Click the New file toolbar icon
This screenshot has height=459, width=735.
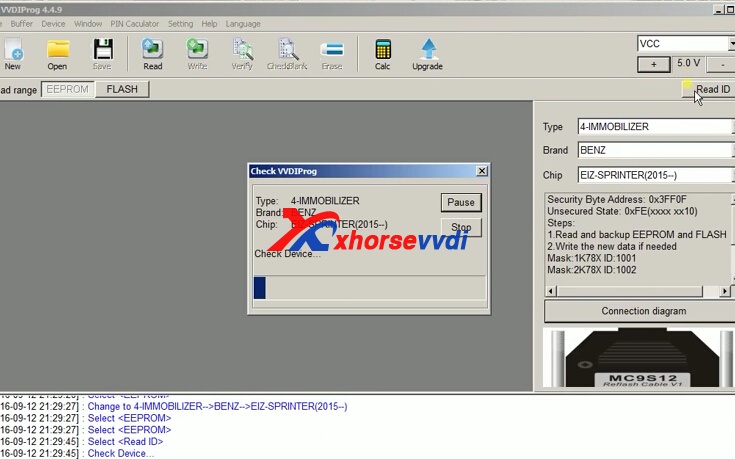[12, 53]
